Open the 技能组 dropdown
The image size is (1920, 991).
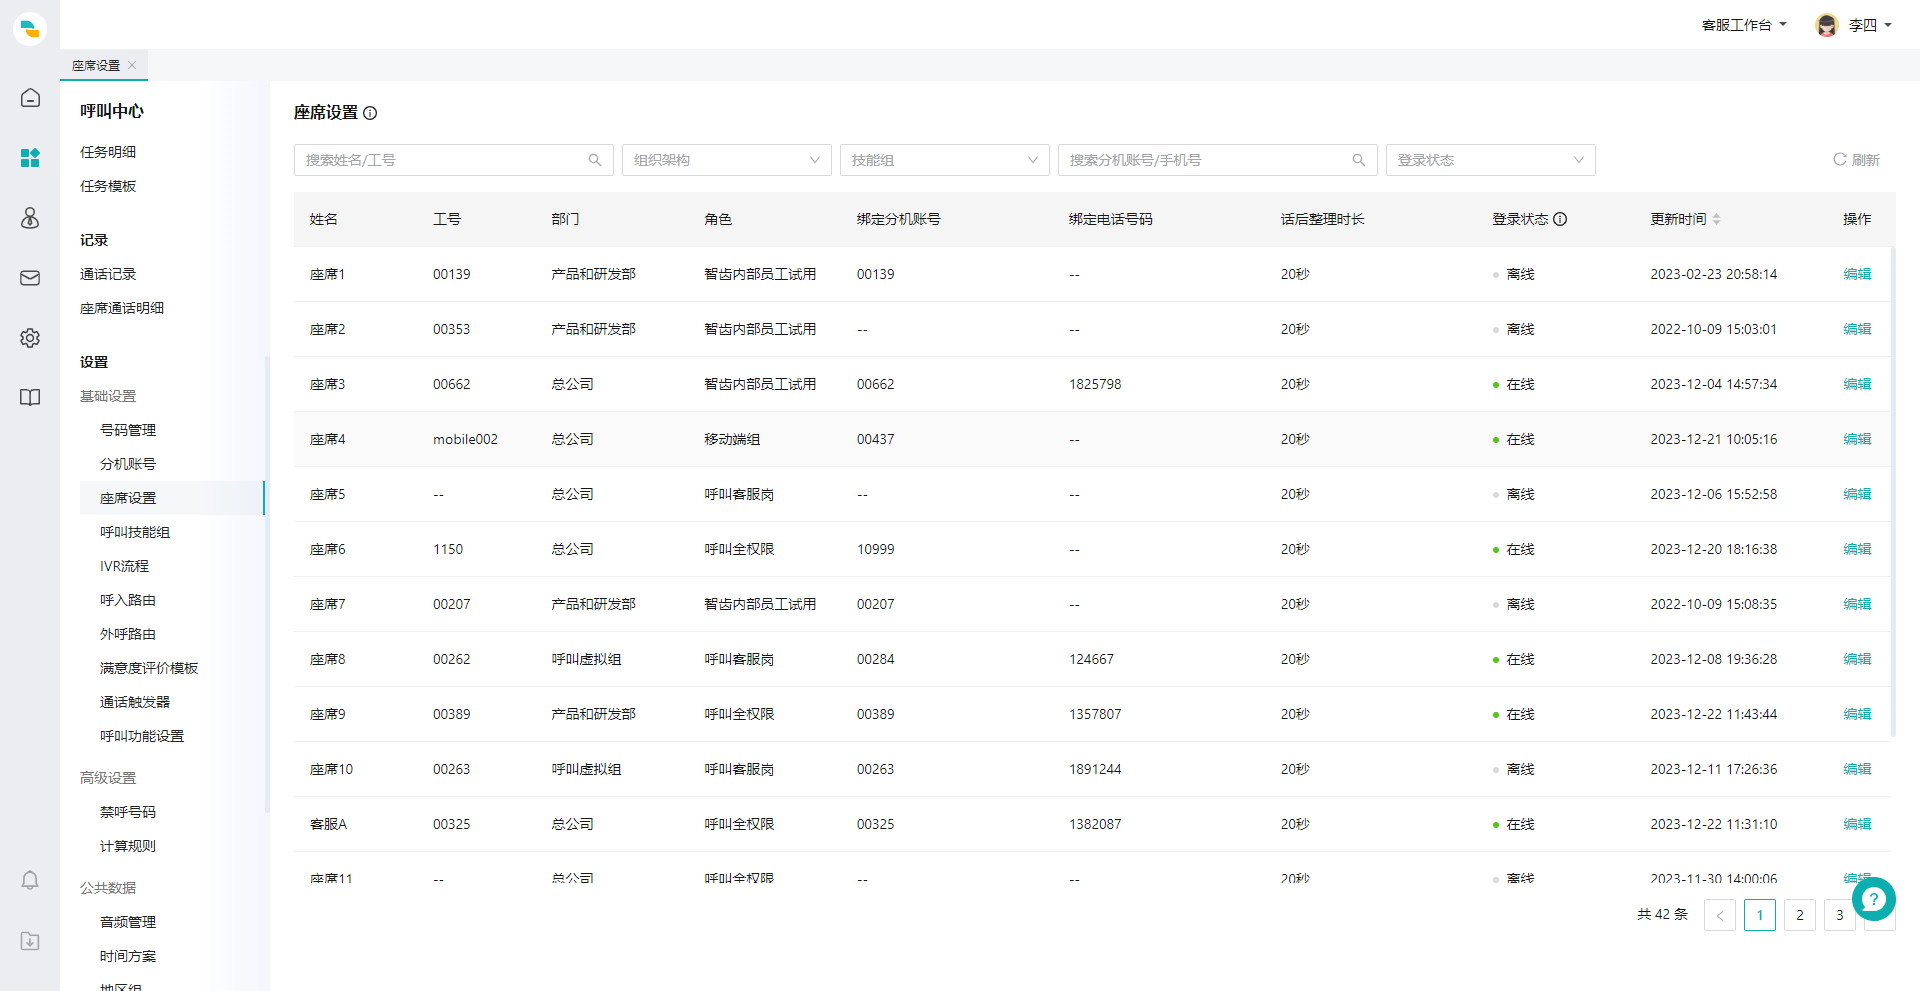[945, 160]
